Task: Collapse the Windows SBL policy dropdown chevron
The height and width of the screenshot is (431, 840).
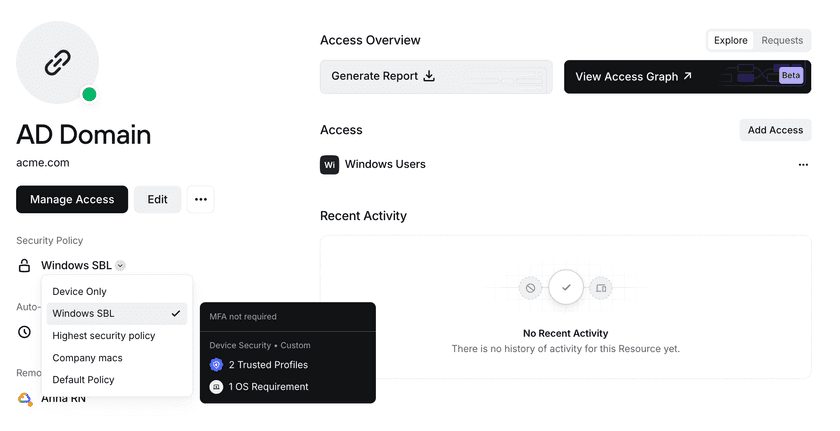Action: point(120,266)
